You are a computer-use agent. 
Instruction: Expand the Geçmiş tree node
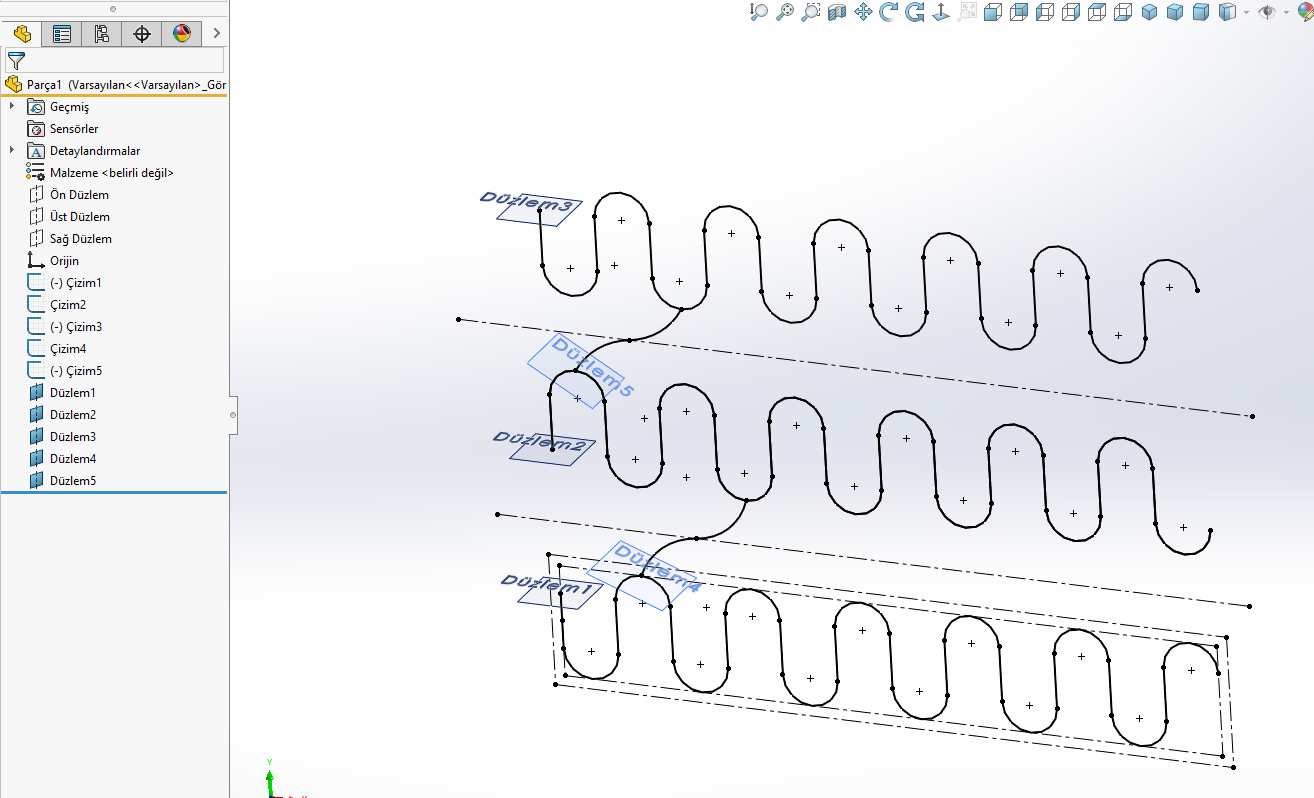coord(12,106)
